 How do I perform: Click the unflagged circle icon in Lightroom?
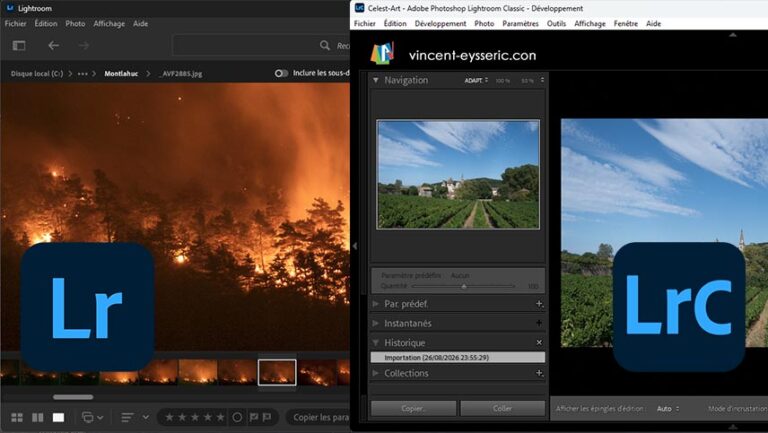pyautogui.click(x=237, y=417)
